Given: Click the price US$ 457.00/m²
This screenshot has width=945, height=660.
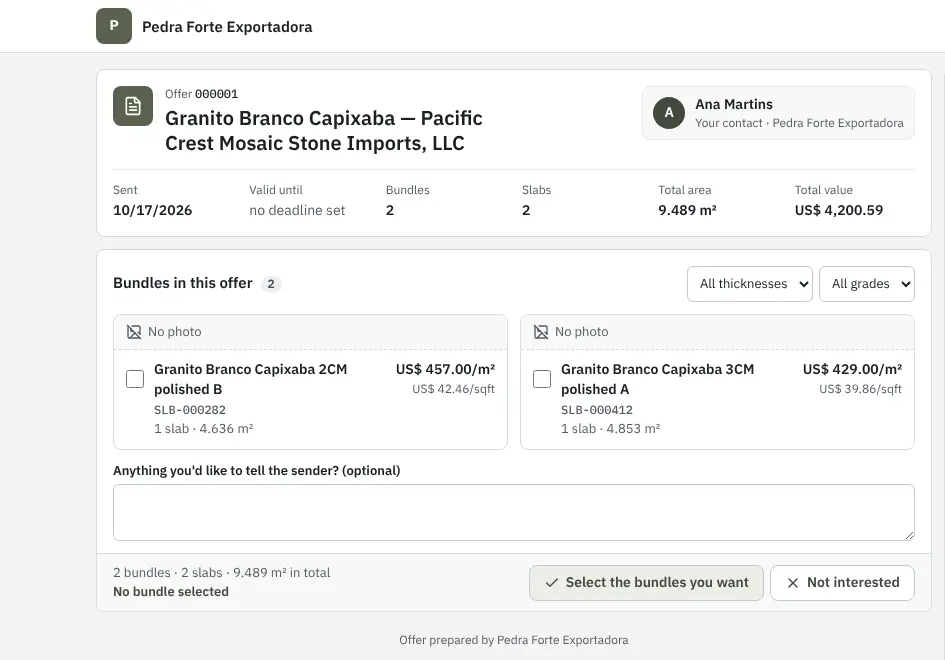Looking at the screenshot, I should pos(445,369).
